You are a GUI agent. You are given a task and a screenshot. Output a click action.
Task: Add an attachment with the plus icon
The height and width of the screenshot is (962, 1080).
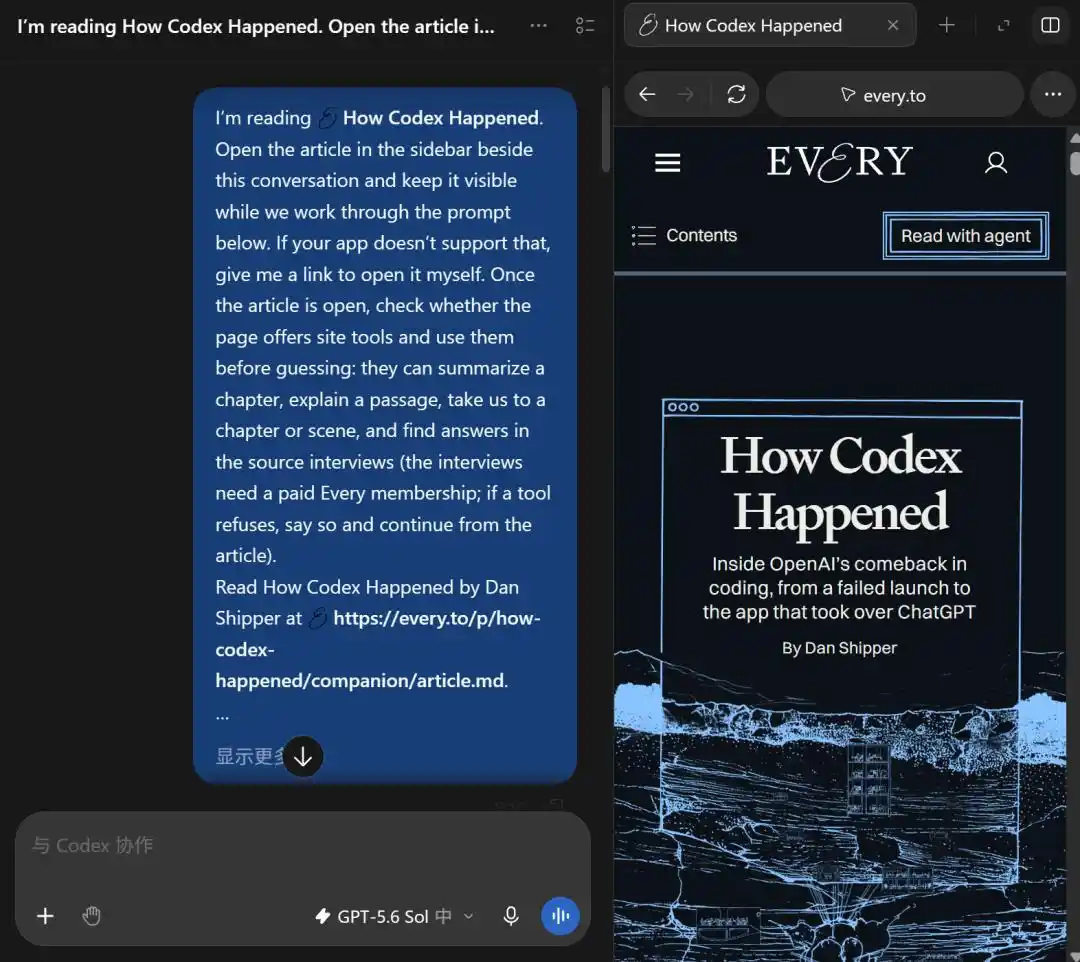[x=45, y=916]
